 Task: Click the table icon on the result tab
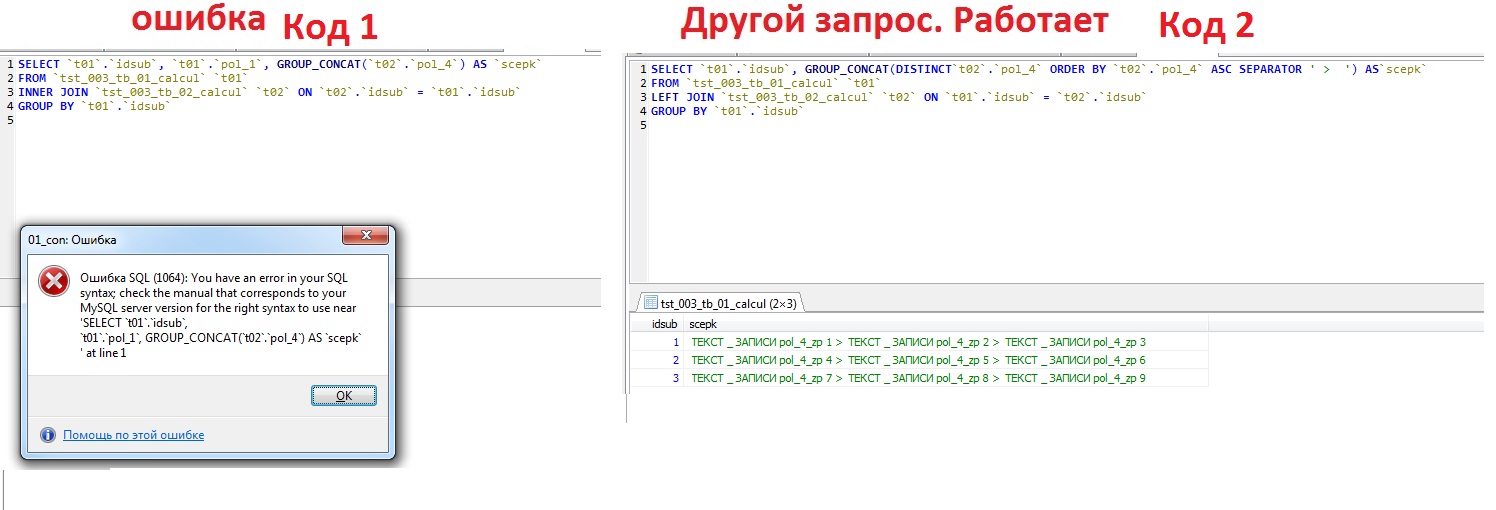click(650, 303)
